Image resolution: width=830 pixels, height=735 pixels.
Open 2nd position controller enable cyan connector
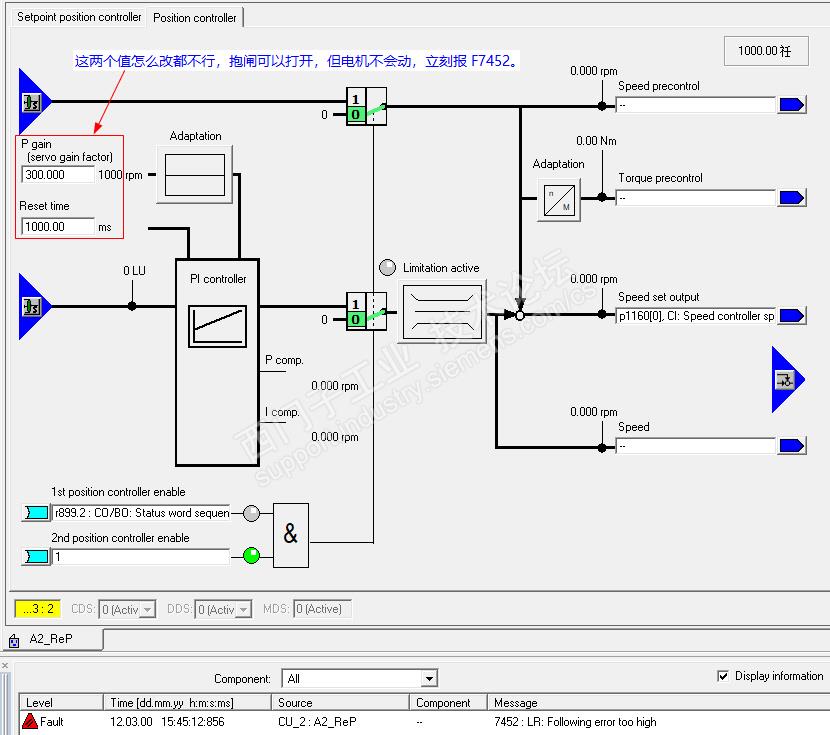[x=36, y=557]
